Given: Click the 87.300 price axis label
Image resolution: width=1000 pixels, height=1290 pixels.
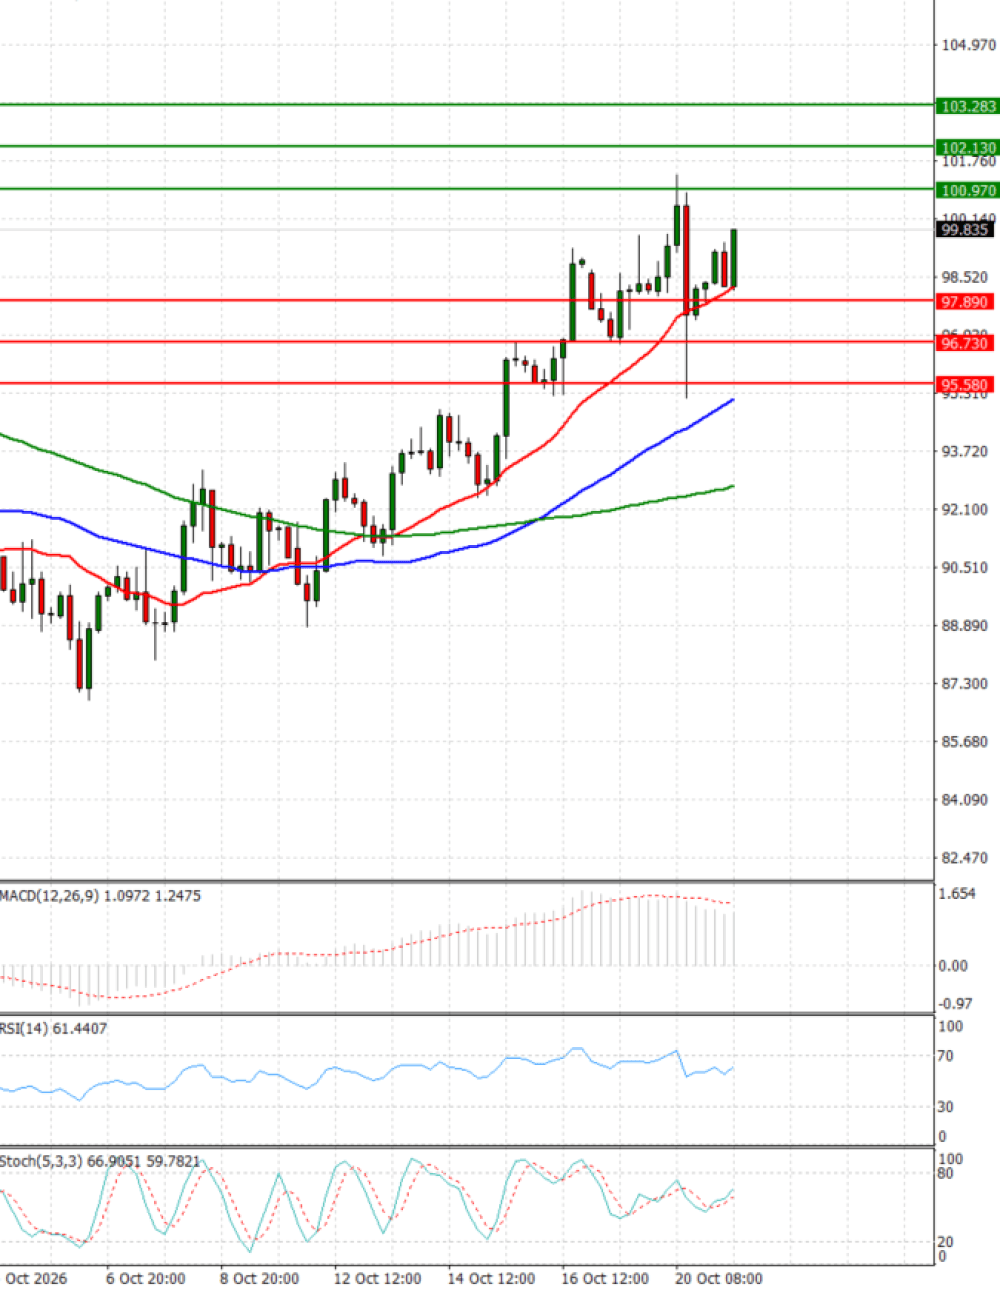Looking at the screenshot, I should [x=965, y=683].
